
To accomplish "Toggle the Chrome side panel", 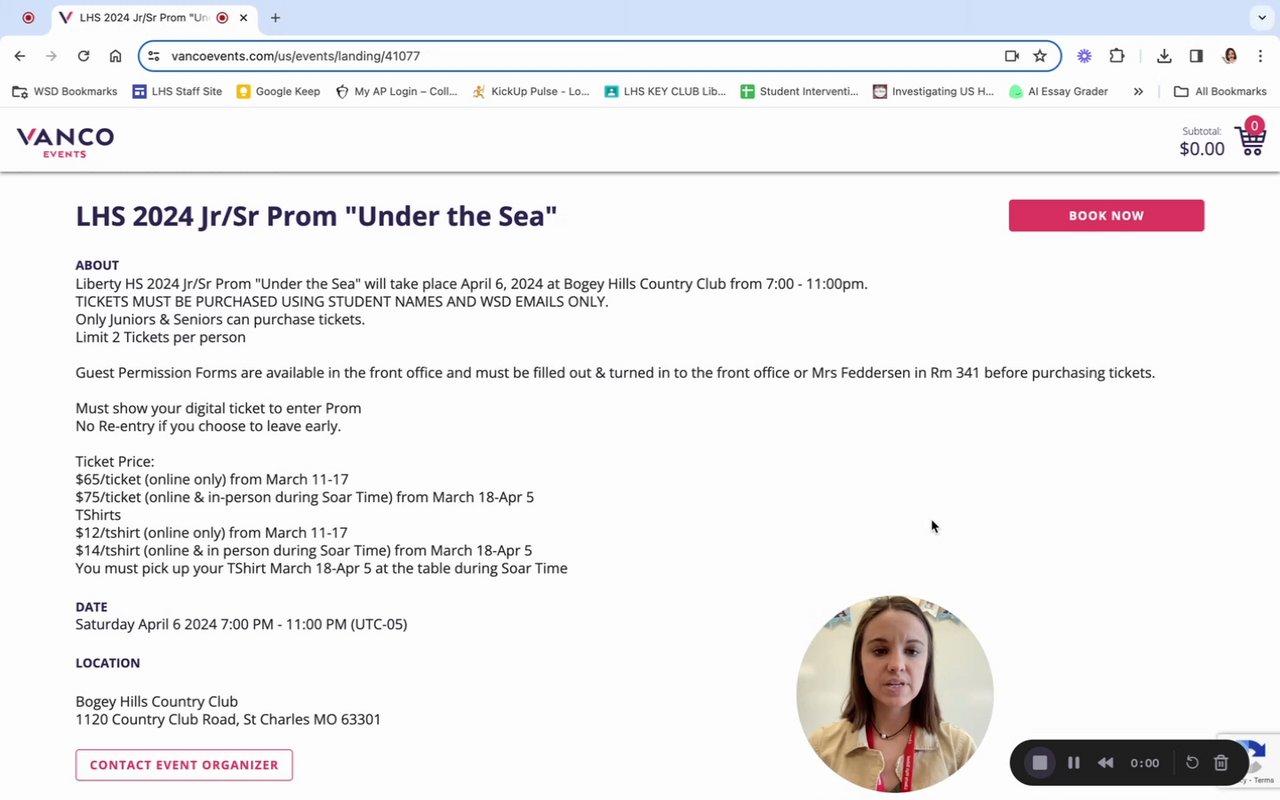I will coord(1196,56).
